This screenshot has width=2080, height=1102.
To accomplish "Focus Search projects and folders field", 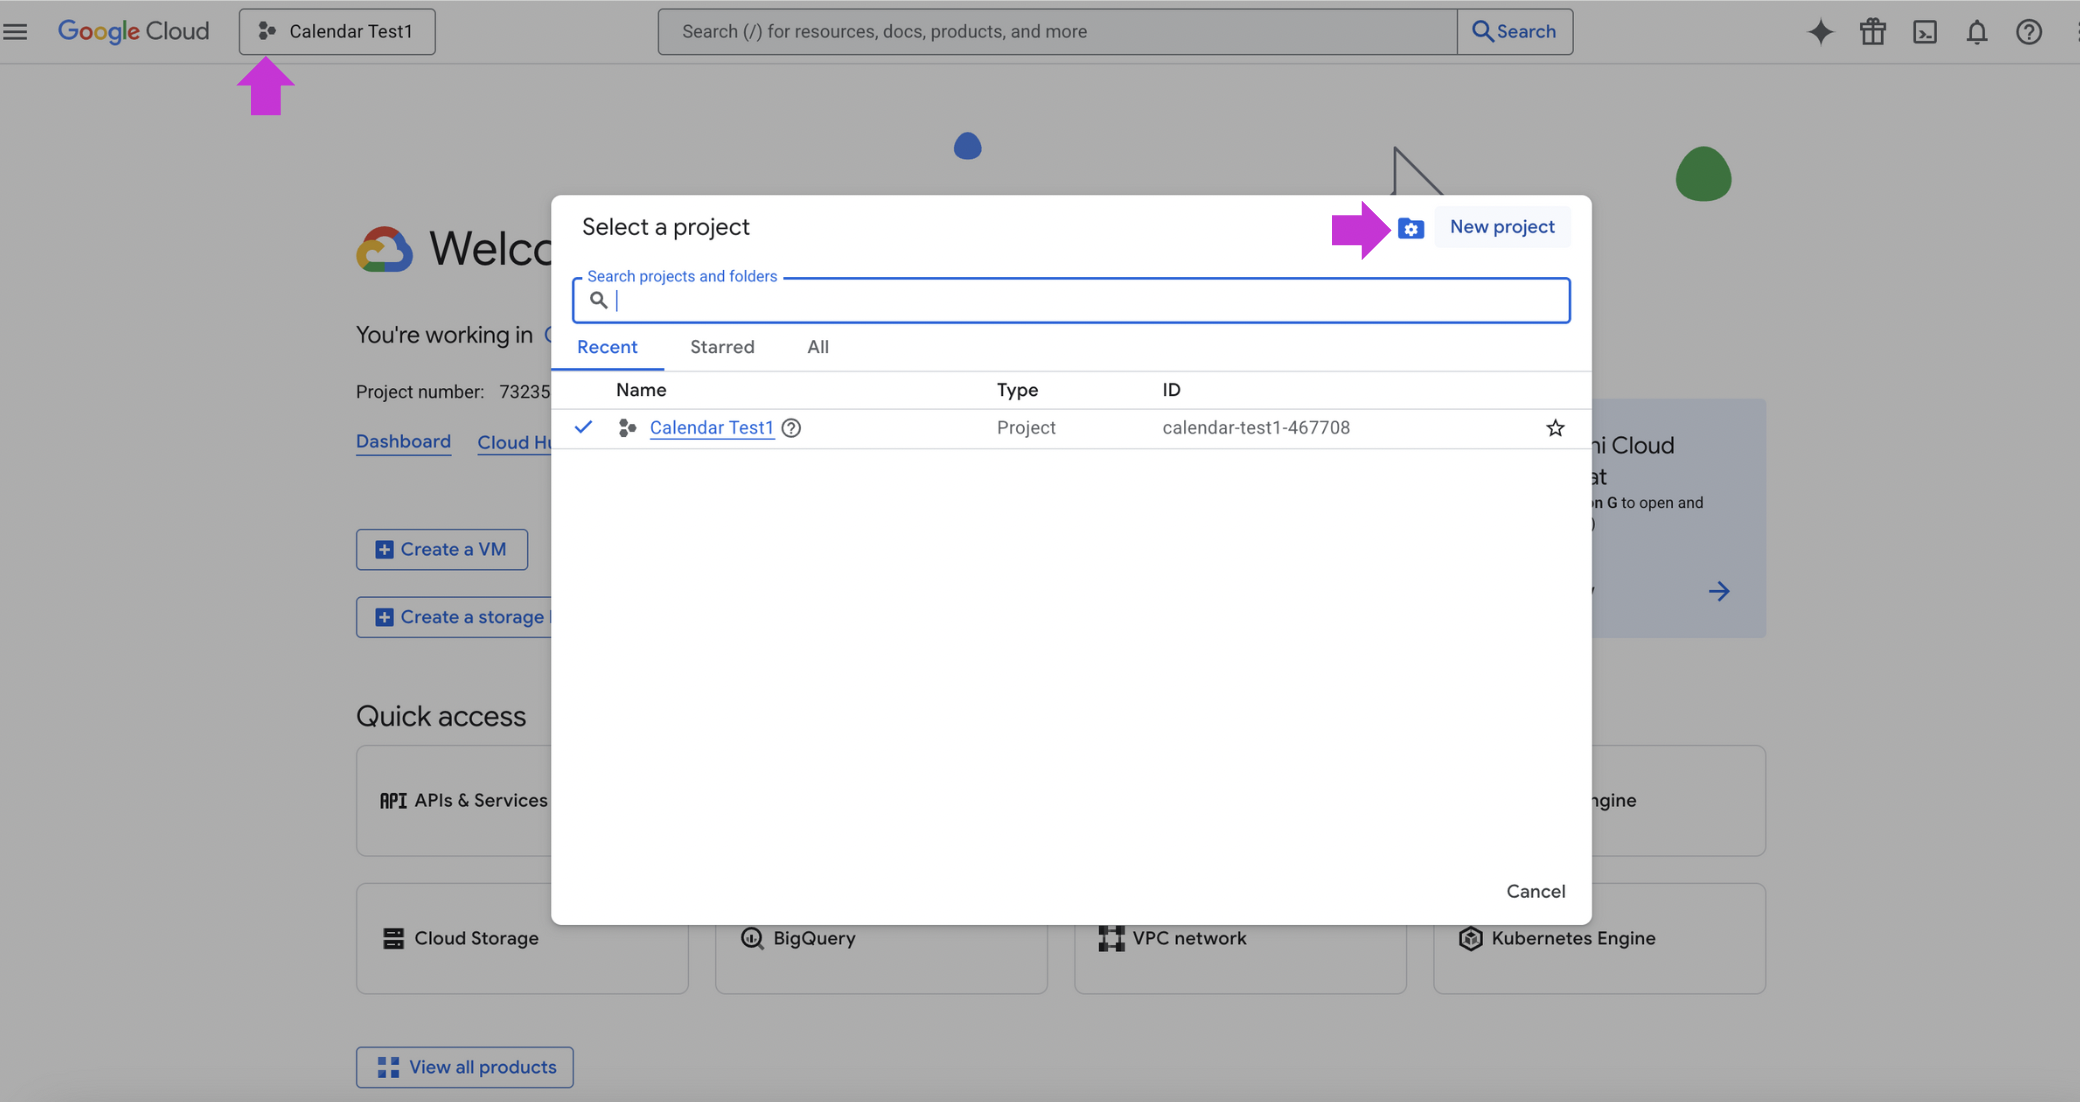I will [1071, 300].
